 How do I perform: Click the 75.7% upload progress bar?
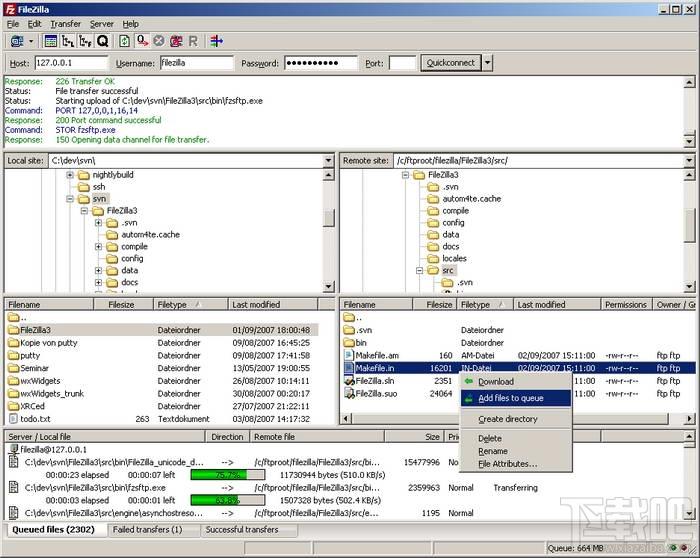(x=228, y=475)
